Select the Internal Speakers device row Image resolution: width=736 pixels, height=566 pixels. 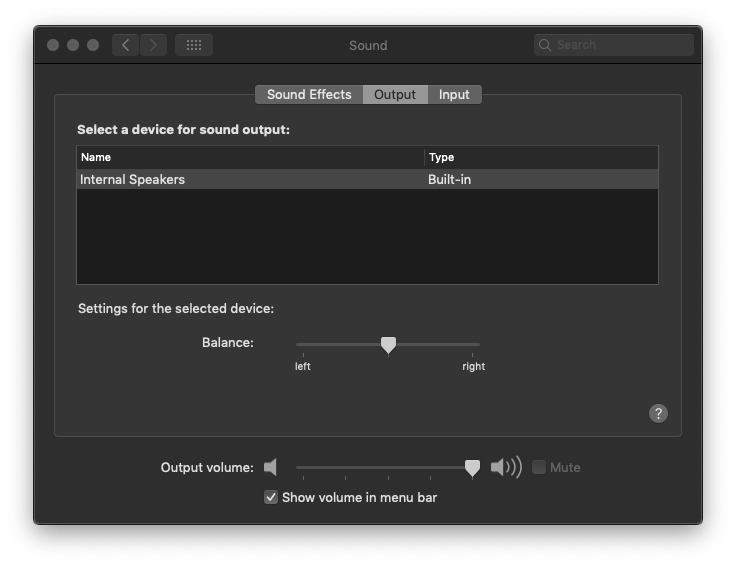[368, 179]
